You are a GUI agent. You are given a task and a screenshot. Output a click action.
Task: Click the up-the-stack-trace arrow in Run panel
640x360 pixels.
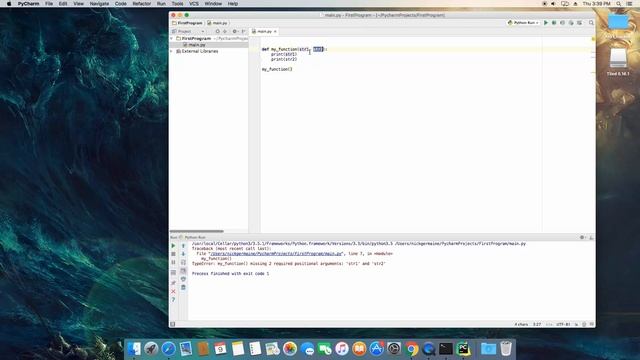pyautogui.click(x=183, y=246)
